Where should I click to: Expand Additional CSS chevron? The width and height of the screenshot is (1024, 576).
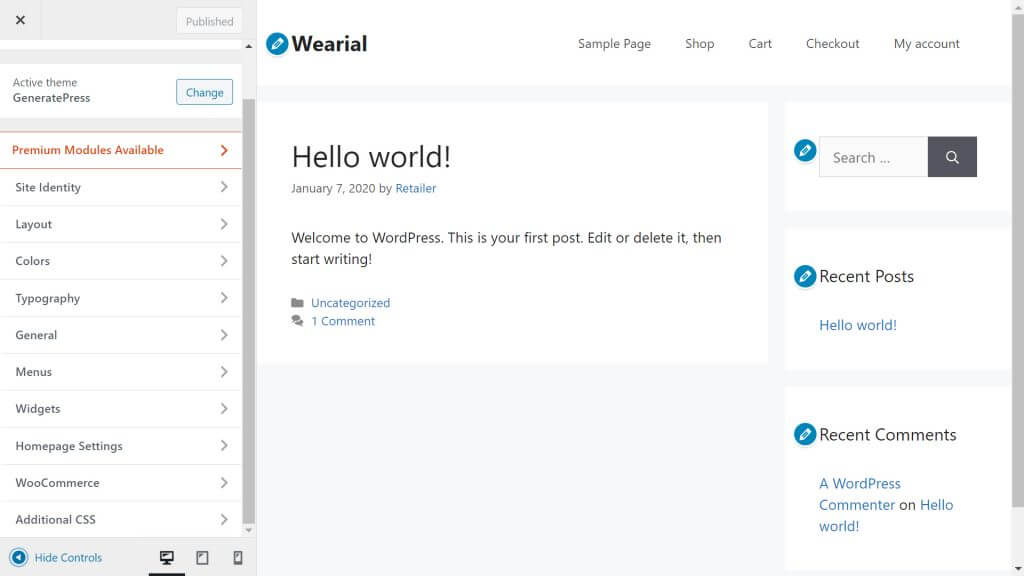224,519
